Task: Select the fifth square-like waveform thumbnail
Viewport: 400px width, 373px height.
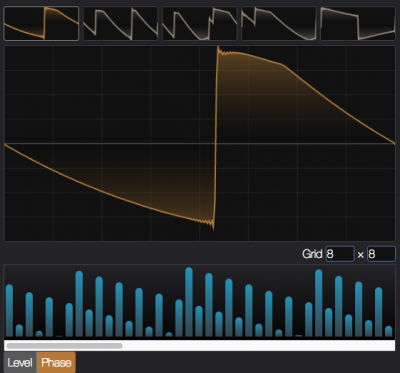Action: [x=358, y=23]
